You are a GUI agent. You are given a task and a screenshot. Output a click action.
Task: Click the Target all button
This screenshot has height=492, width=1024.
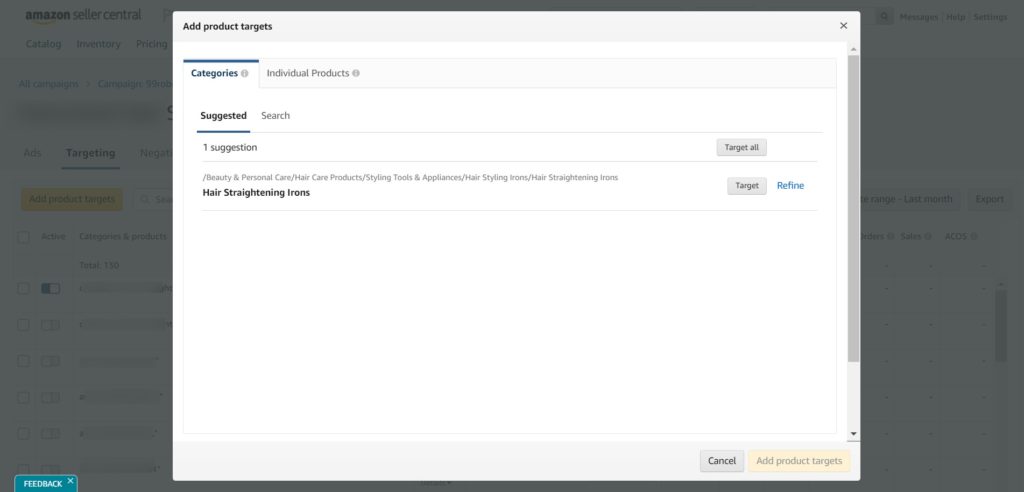click(741, 148)
